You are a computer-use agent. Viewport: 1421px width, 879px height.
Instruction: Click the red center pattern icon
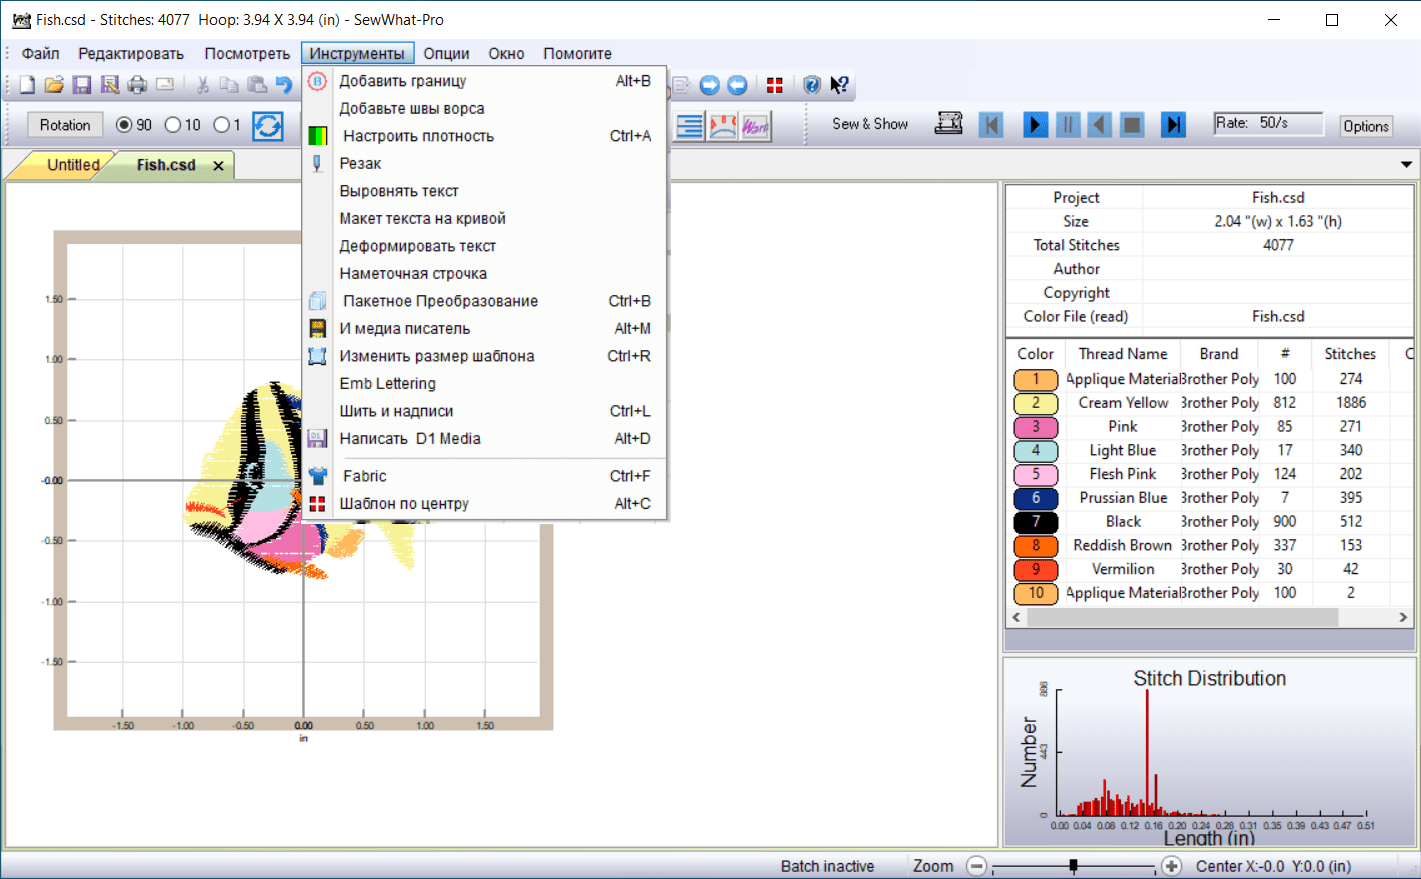tap(774, 85)
